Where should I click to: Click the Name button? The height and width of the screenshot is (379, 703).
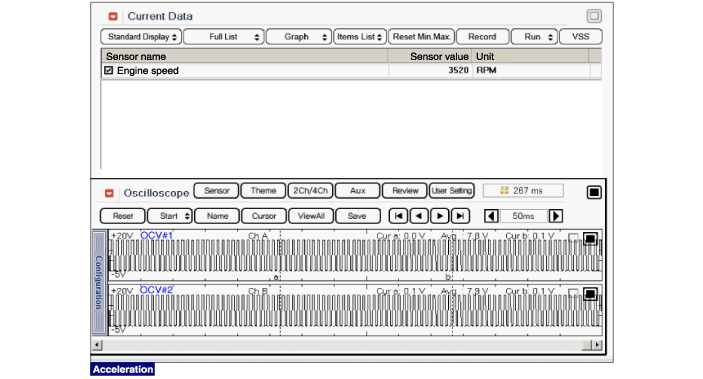click(x=217, y=216)
